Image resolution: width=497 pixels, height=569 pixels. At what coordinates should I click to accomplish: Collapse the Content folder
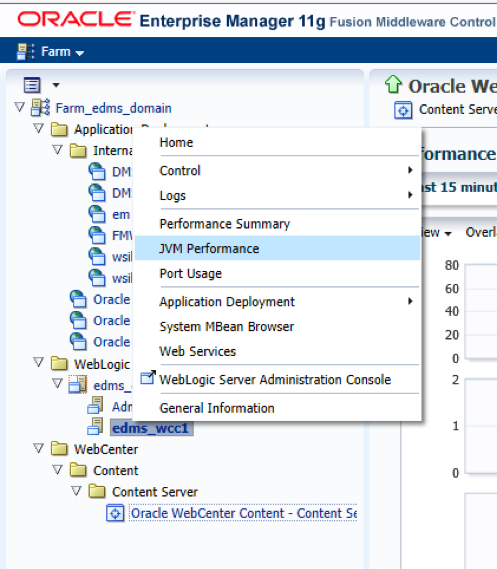tap(57, 469)
